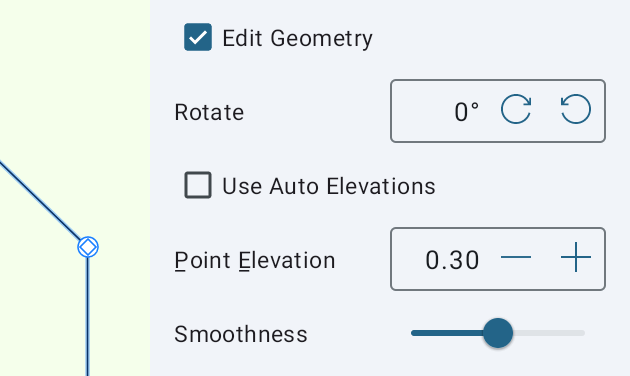Click the rotate clockwise icon

(516, 109)
